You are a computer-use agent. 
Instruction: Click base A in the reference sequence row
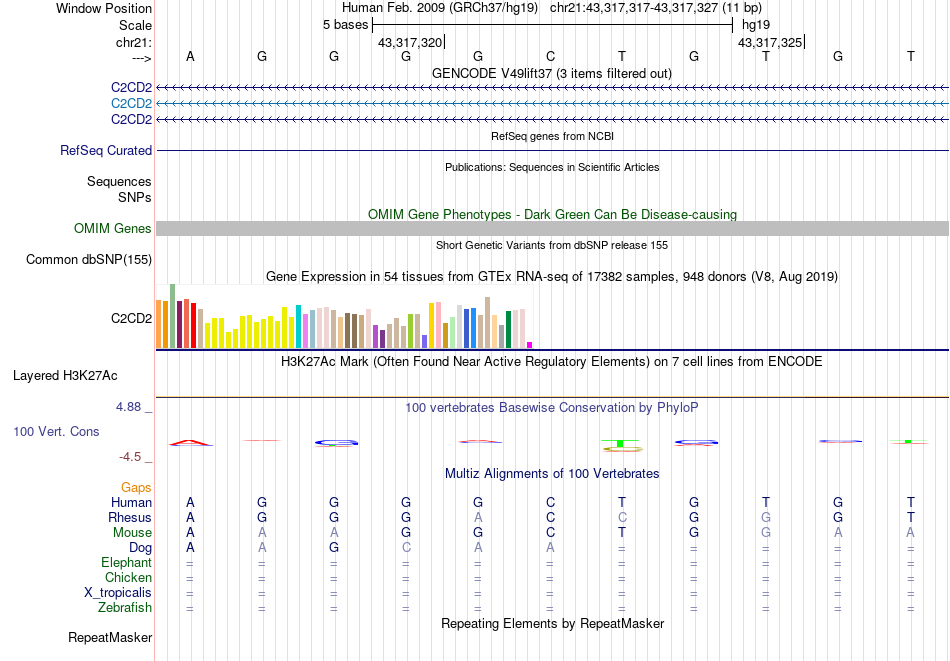pyautogui.click(x=190, y=56)
